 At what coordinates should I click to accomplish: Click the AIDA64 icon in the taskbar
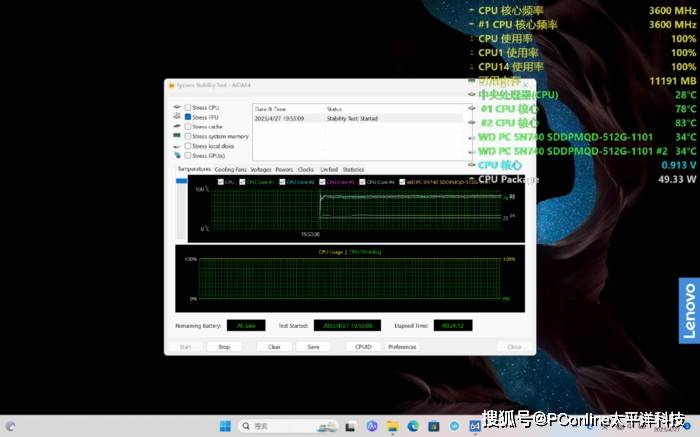click(475, 427)
